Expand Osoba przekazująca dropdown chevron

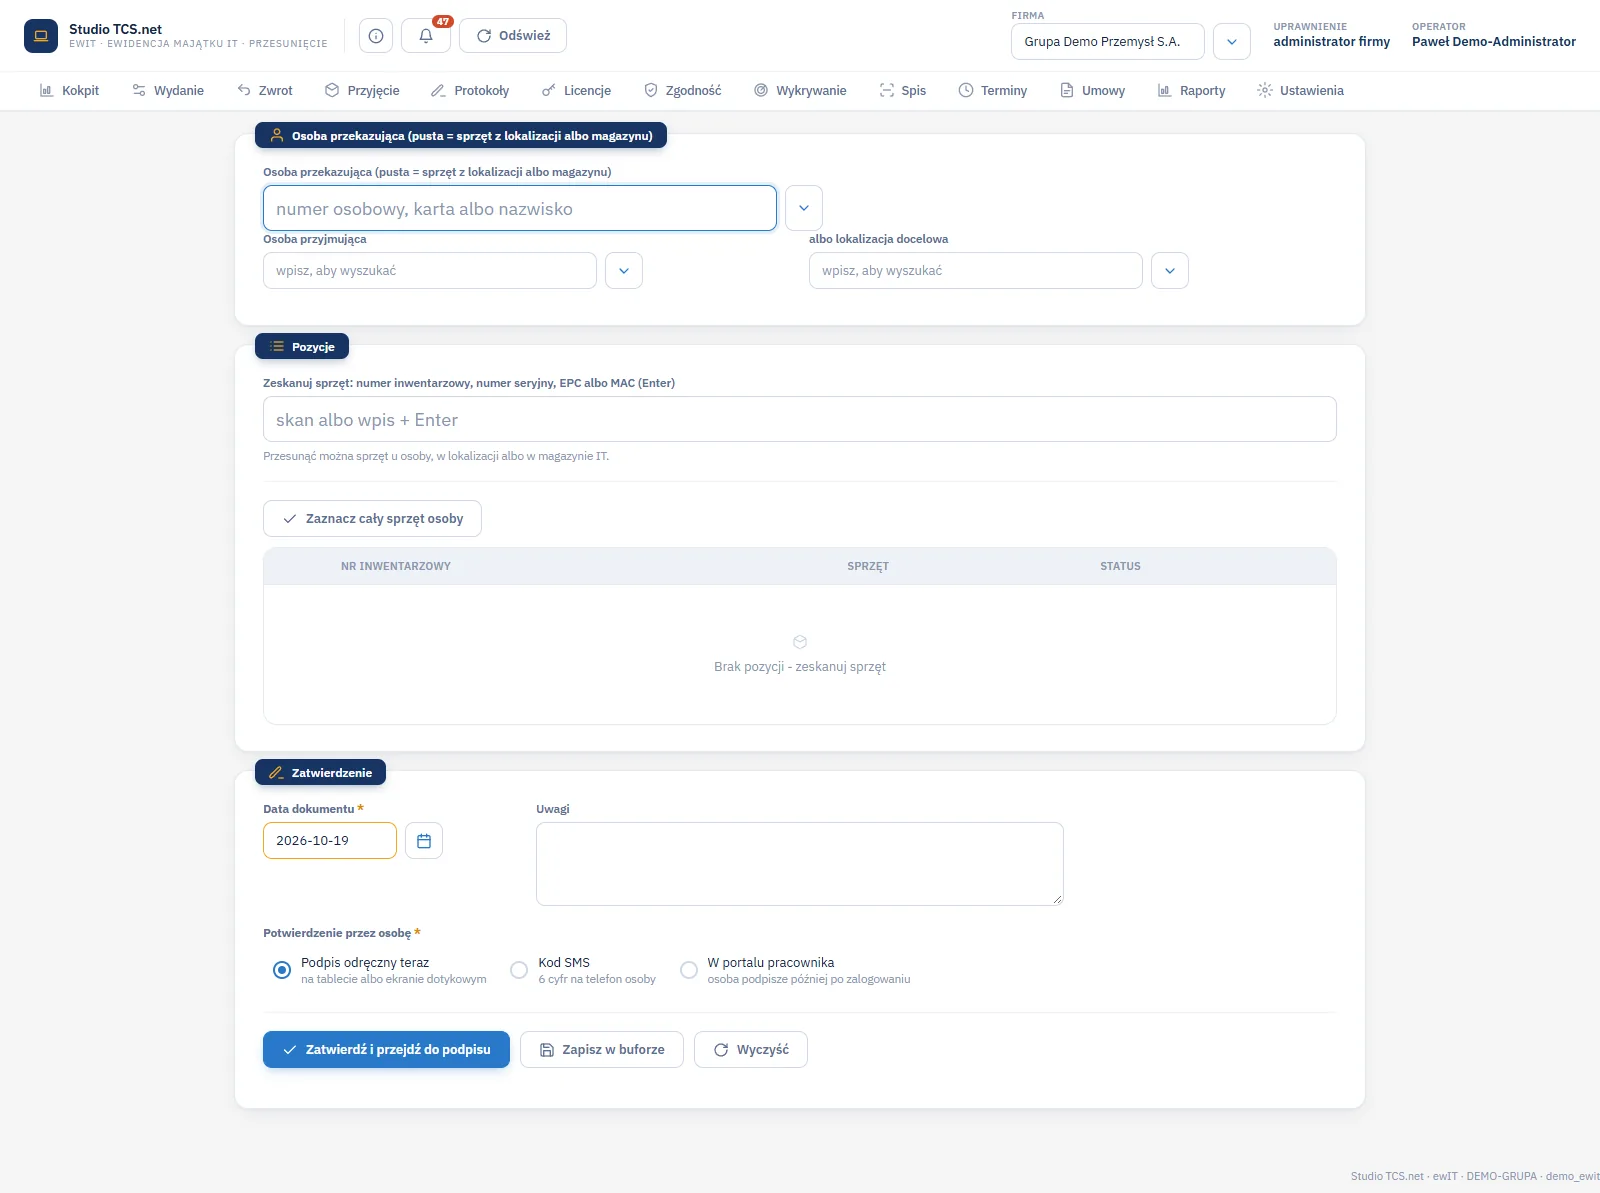pos(804,208)
